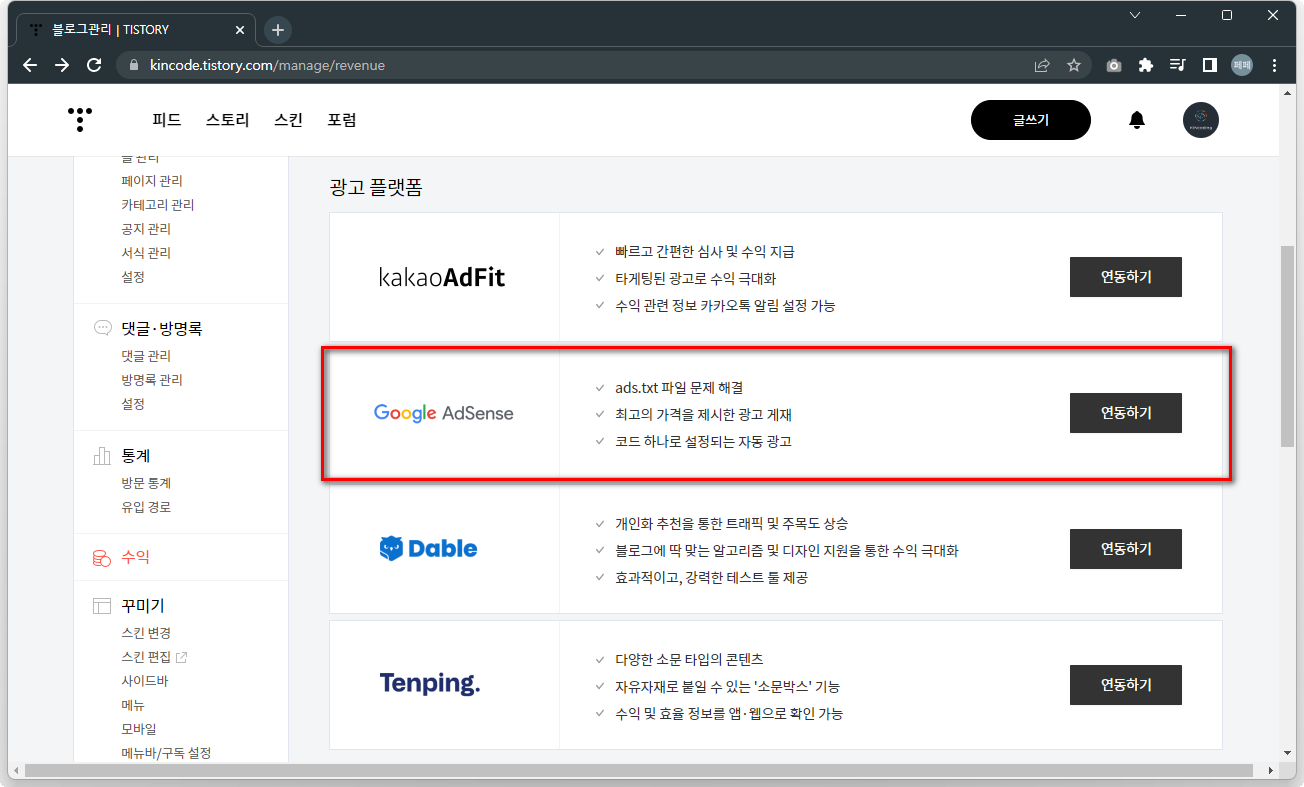
Task: Bookmark this page with star icon
Action: (x=1074, y=65)
